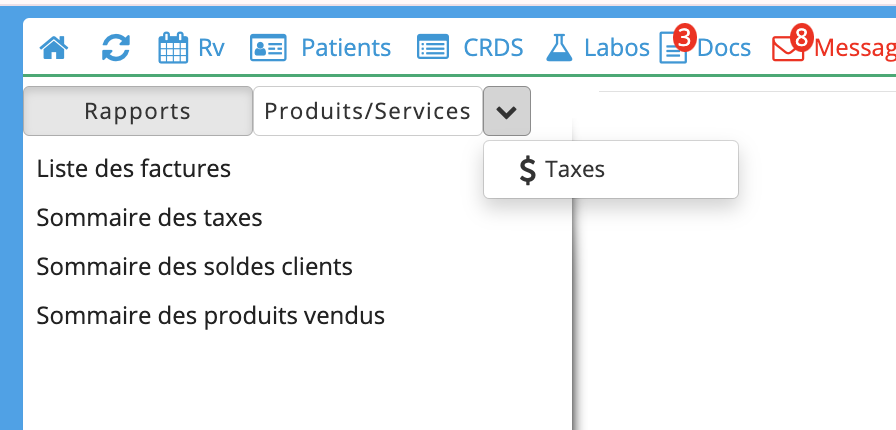Open the Rv calendar icon

[173, 47]
